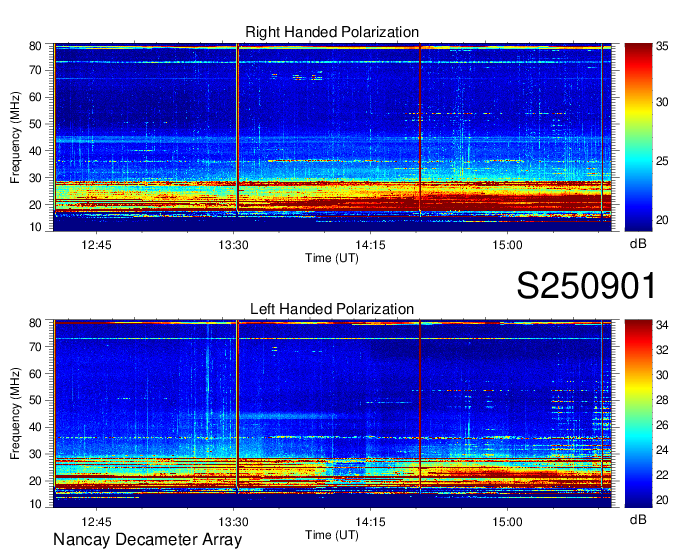Click the 24 value on the lower color bar
This screenshot has height=552, width=680.
coord(662,450)
